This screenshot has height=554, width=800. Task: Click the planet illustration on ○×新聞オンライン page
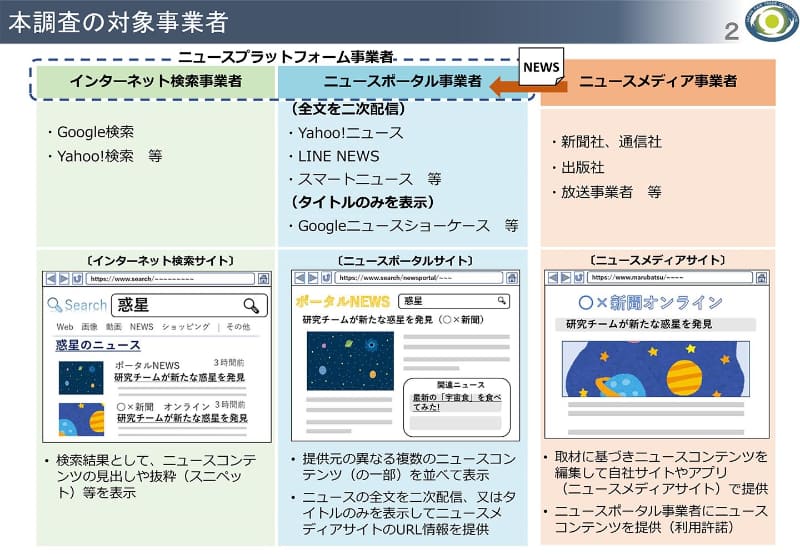point(656,369)
